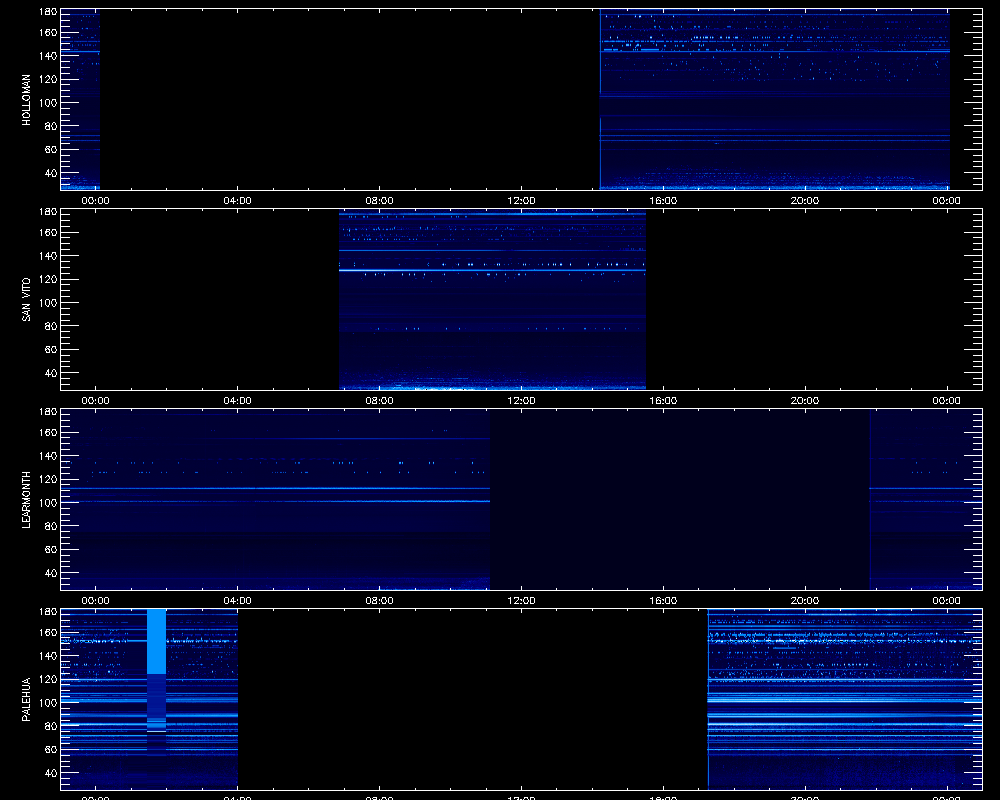Select the 160 frequency tick on San Vito axis
This screenshot has width=1000, height=800.
click(48, 233)
